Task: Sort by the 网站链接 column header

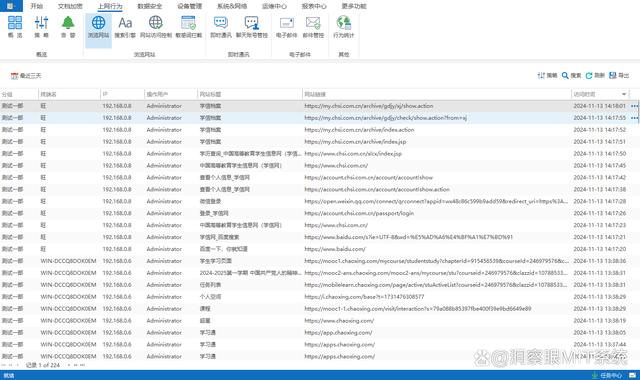Action: point(437,94)
